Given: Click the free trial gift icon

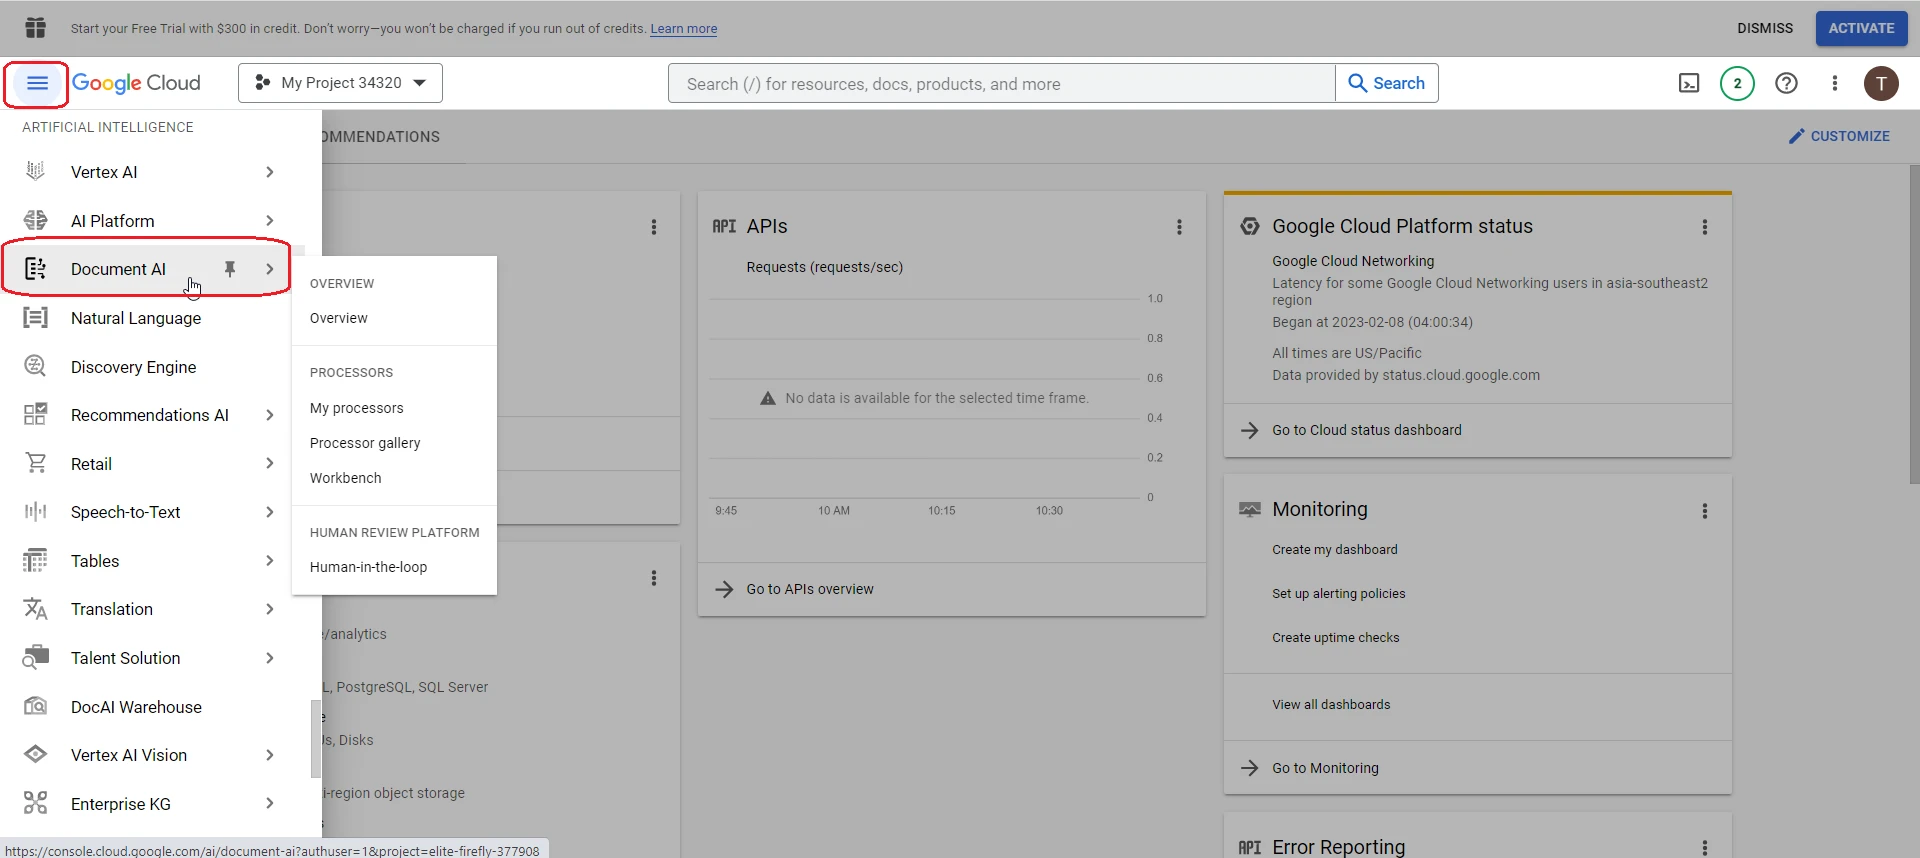Looking at the screenshot, I should click(x=36, y=27).
